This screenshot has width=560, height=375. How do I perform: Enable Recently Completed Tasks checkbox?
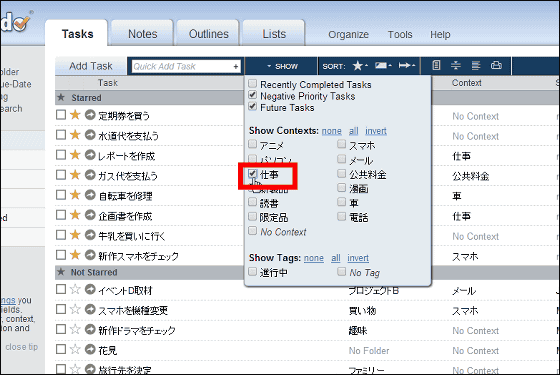(x=252, y=84)
